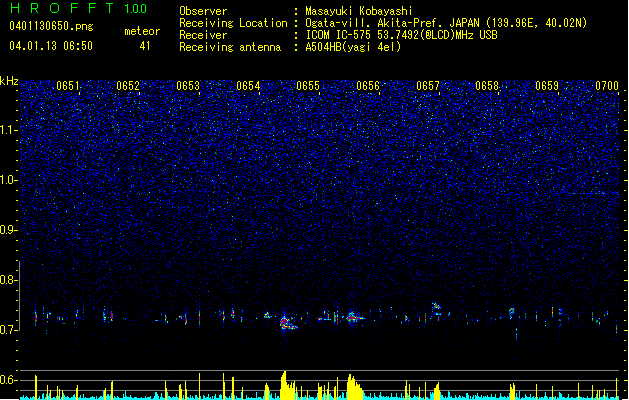The width and height of the screenshot is (629, 400).
Task: Click the 'meteor' count label
Action: point(142,31)
